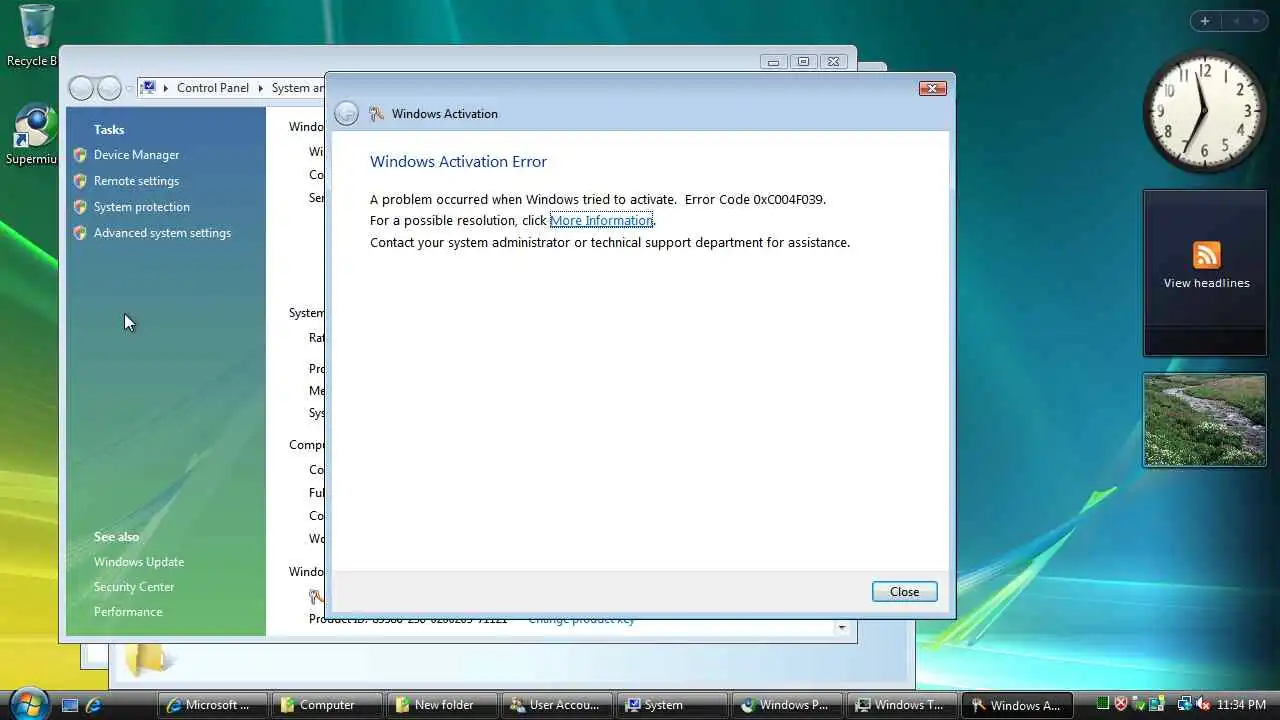Screen dimensions: 1280x720
Task: Click the More Information link
Action: (601, 220)
